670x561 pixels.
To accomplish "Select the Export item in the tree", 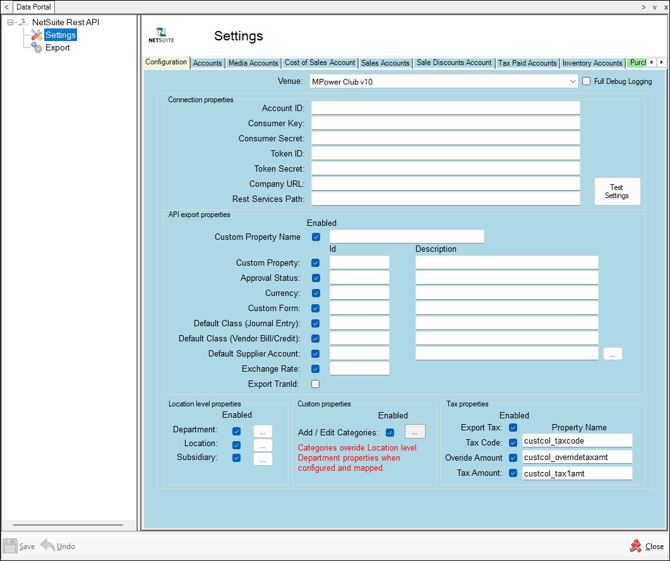I will pos(58,48).
